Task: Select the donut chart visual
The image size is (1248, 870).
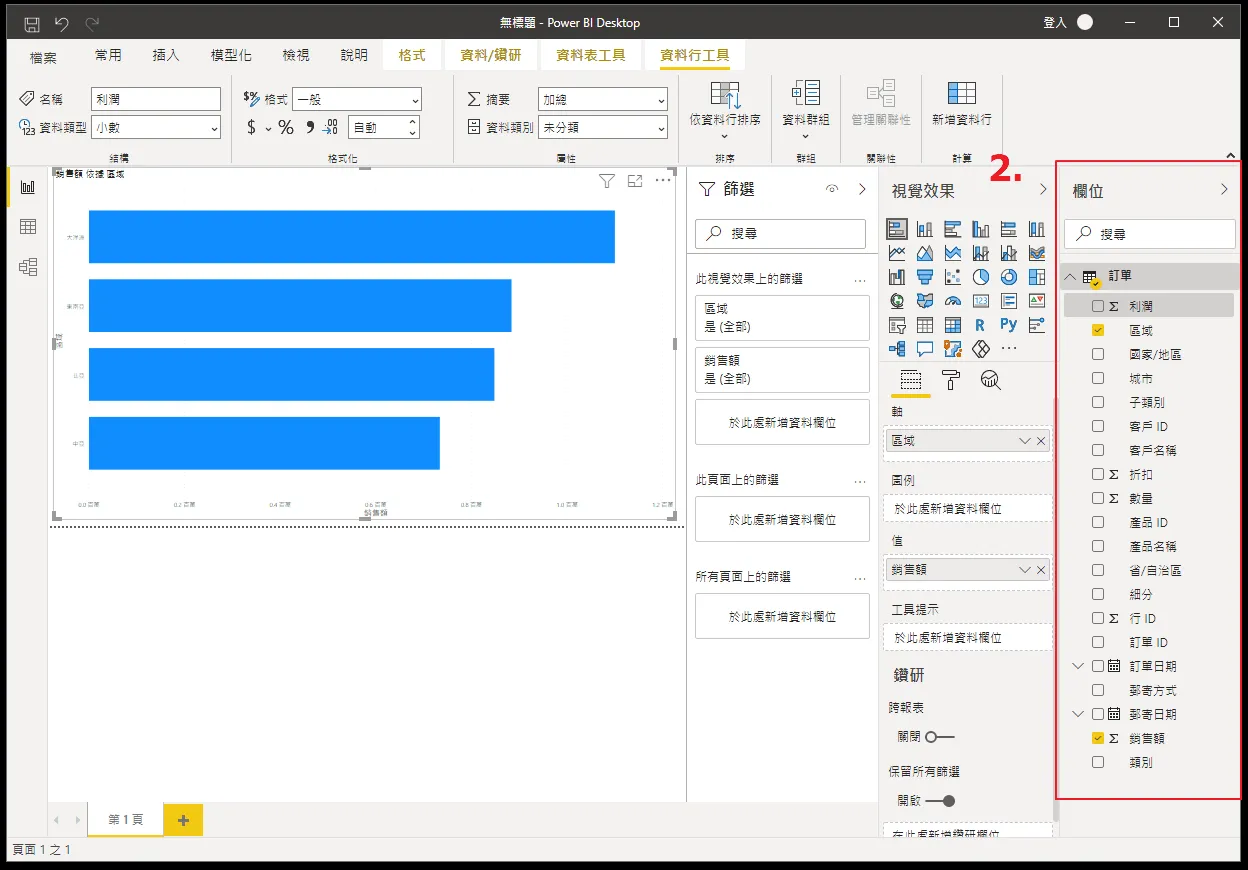Action: pyautogui.click(x=1009, y=276)
